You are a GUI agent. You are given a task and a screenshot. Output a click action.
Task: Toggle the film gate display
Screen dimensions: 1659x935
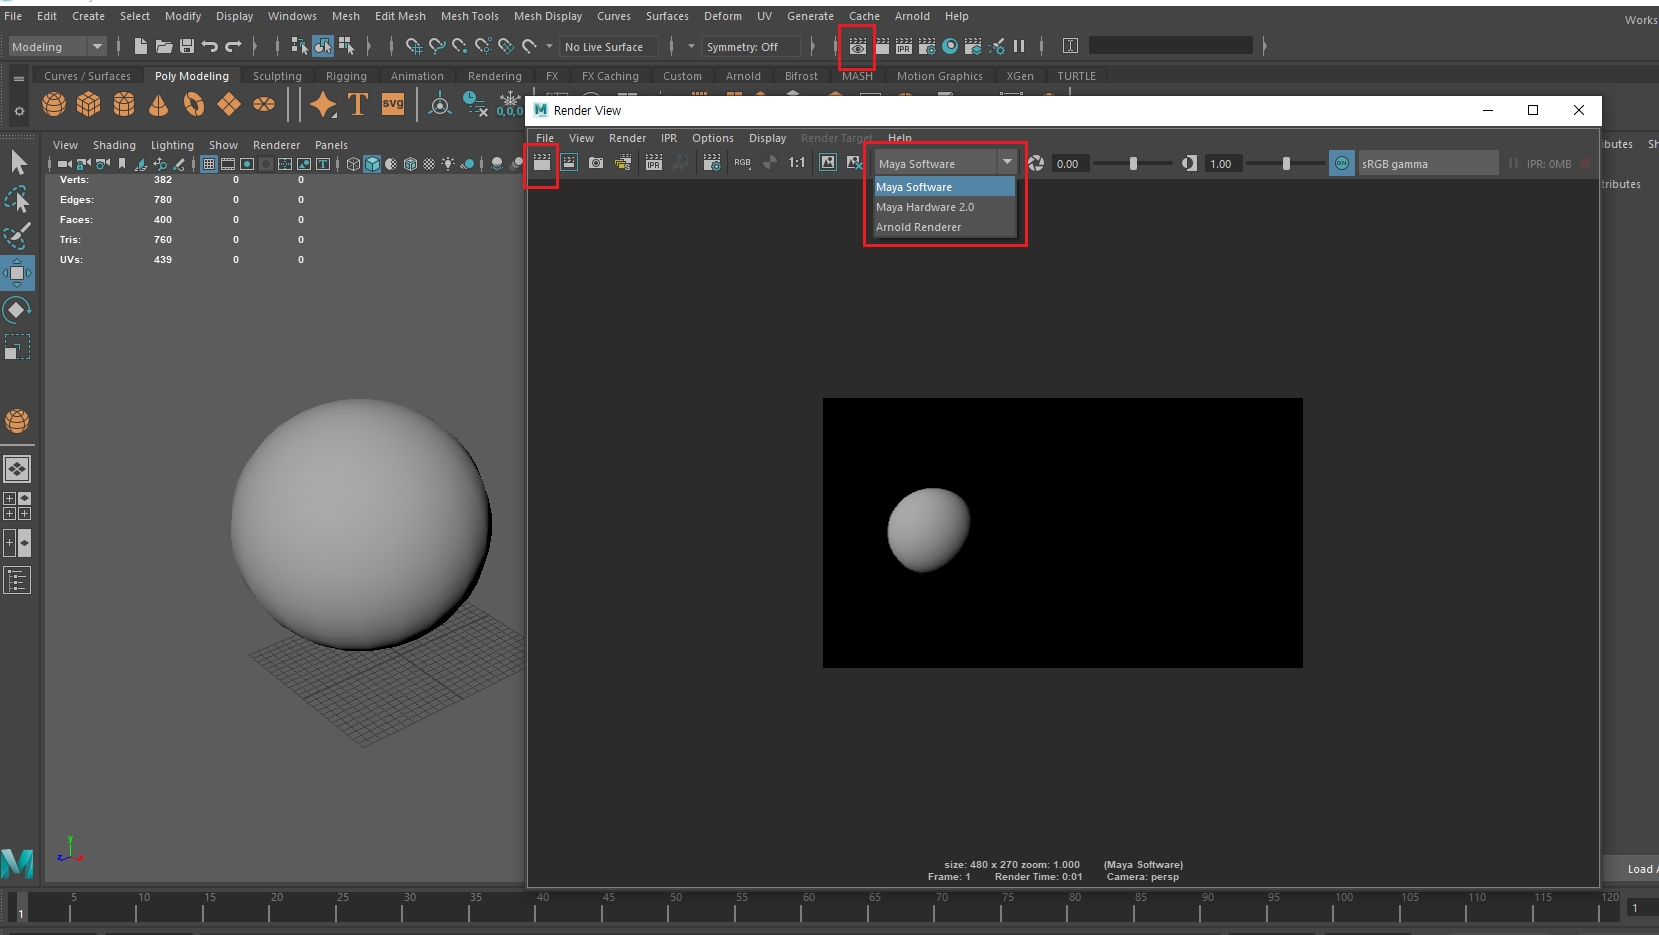tap(228, 164)
